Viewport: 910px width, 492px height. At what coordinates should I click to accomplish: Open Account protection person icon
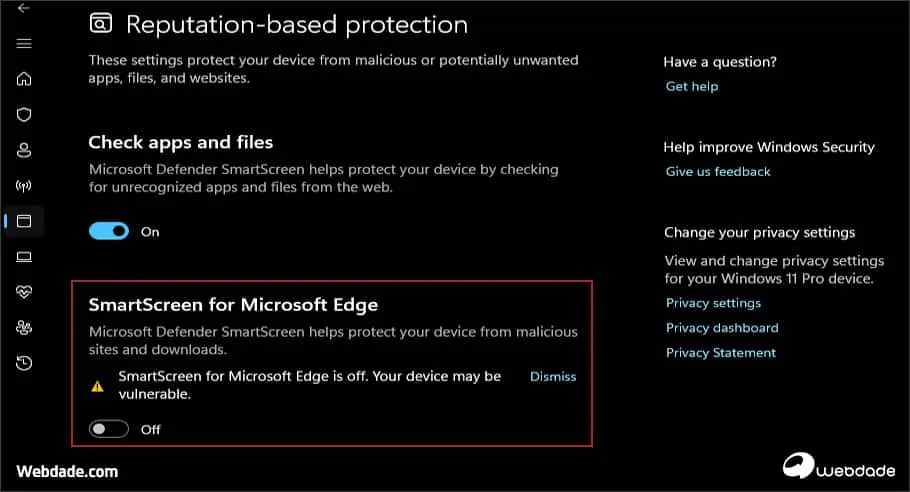coord(24,150)
